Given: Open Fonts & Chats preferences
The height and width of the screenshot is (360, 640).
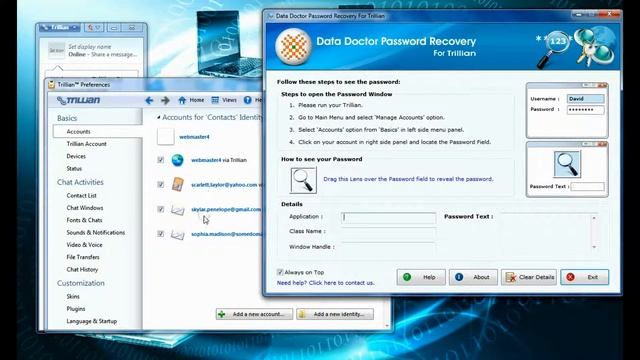Looking at the screenshot, I should pos(84,220).
